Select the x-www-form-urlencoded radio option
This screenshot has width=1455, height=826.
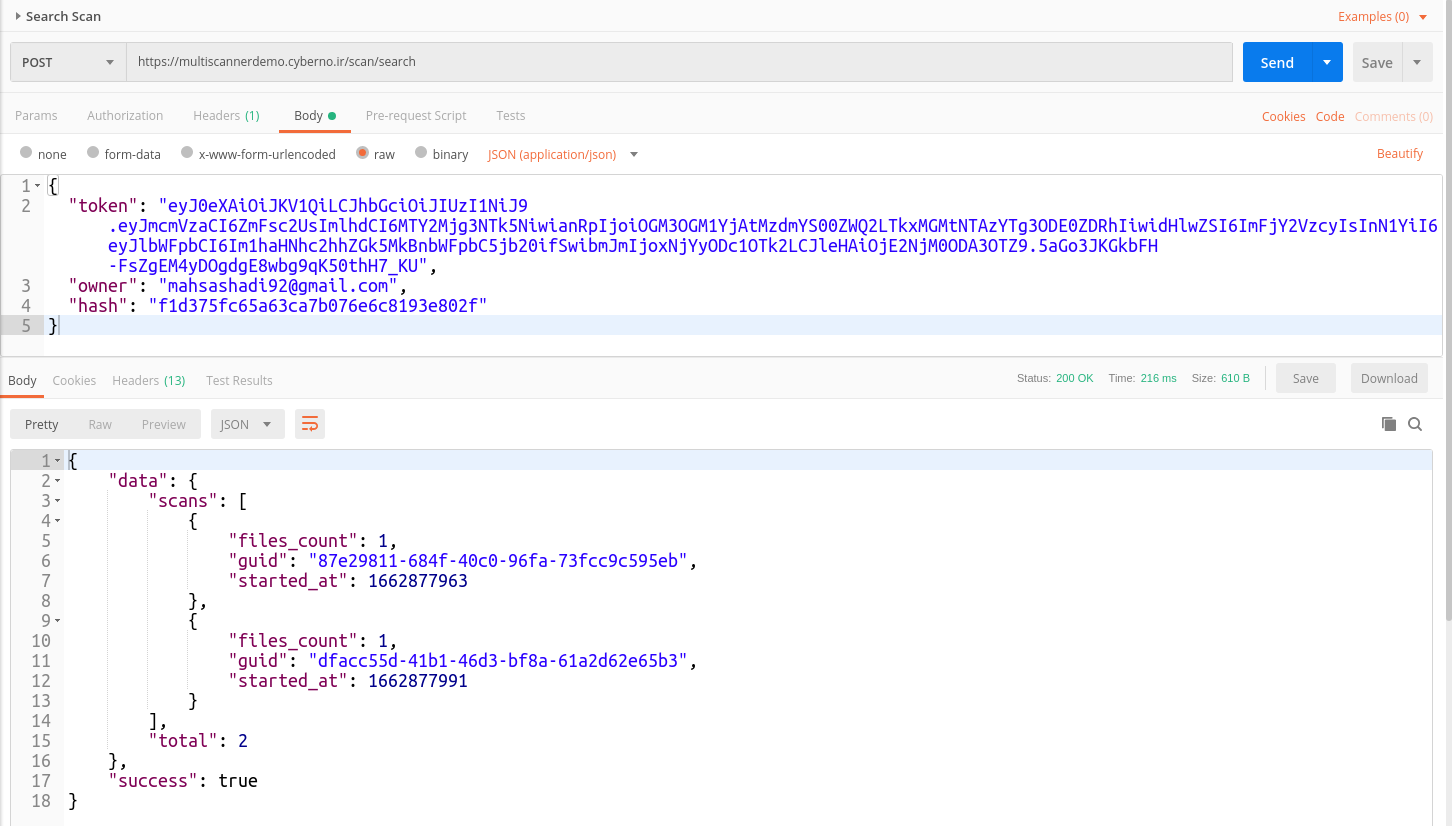[187, 153]
